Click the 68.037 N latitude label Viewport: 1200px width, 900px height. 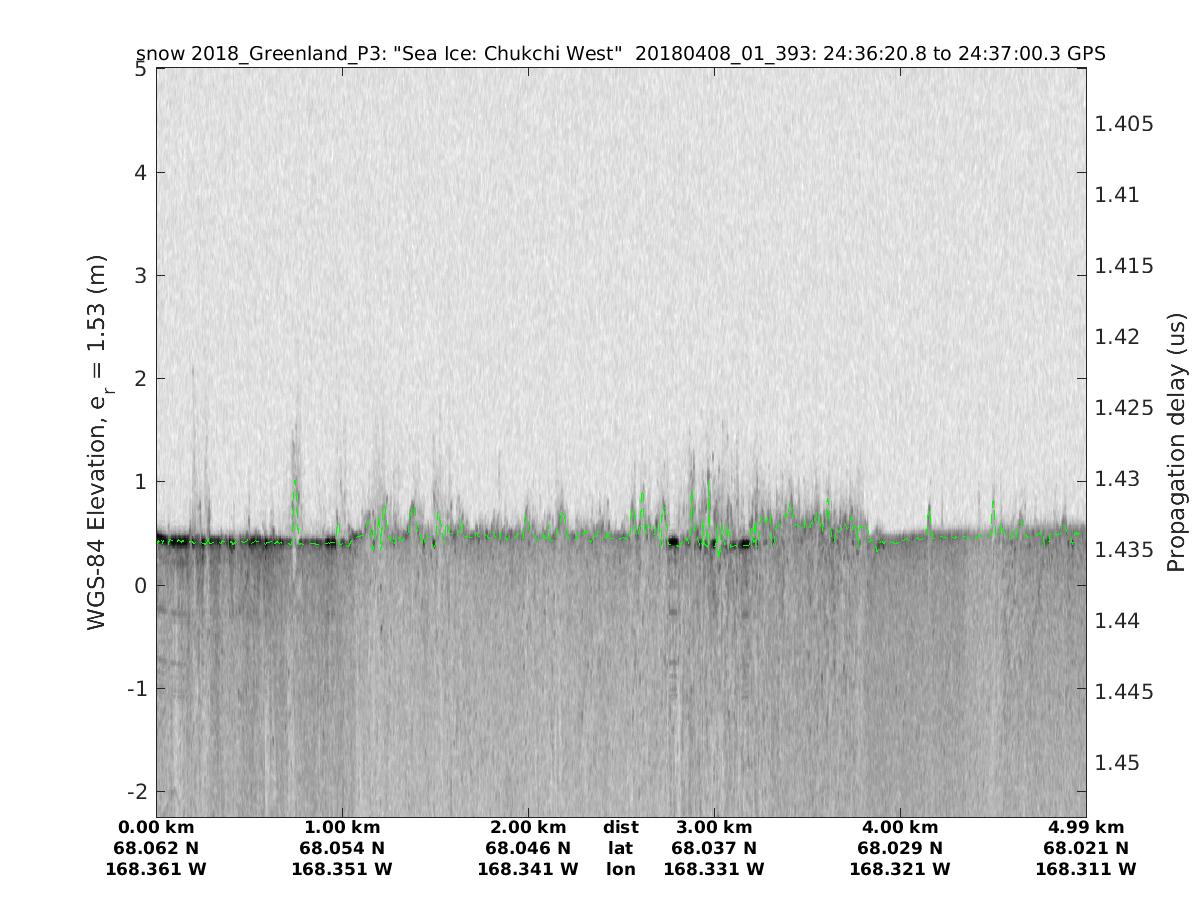(x=714, y=848)
